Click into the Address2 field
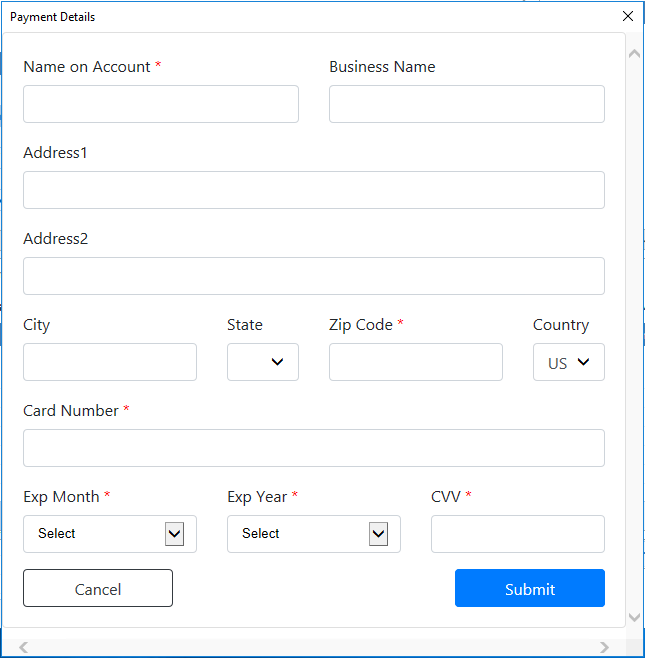This screenshot has height=658, width=645. [314, 276]
